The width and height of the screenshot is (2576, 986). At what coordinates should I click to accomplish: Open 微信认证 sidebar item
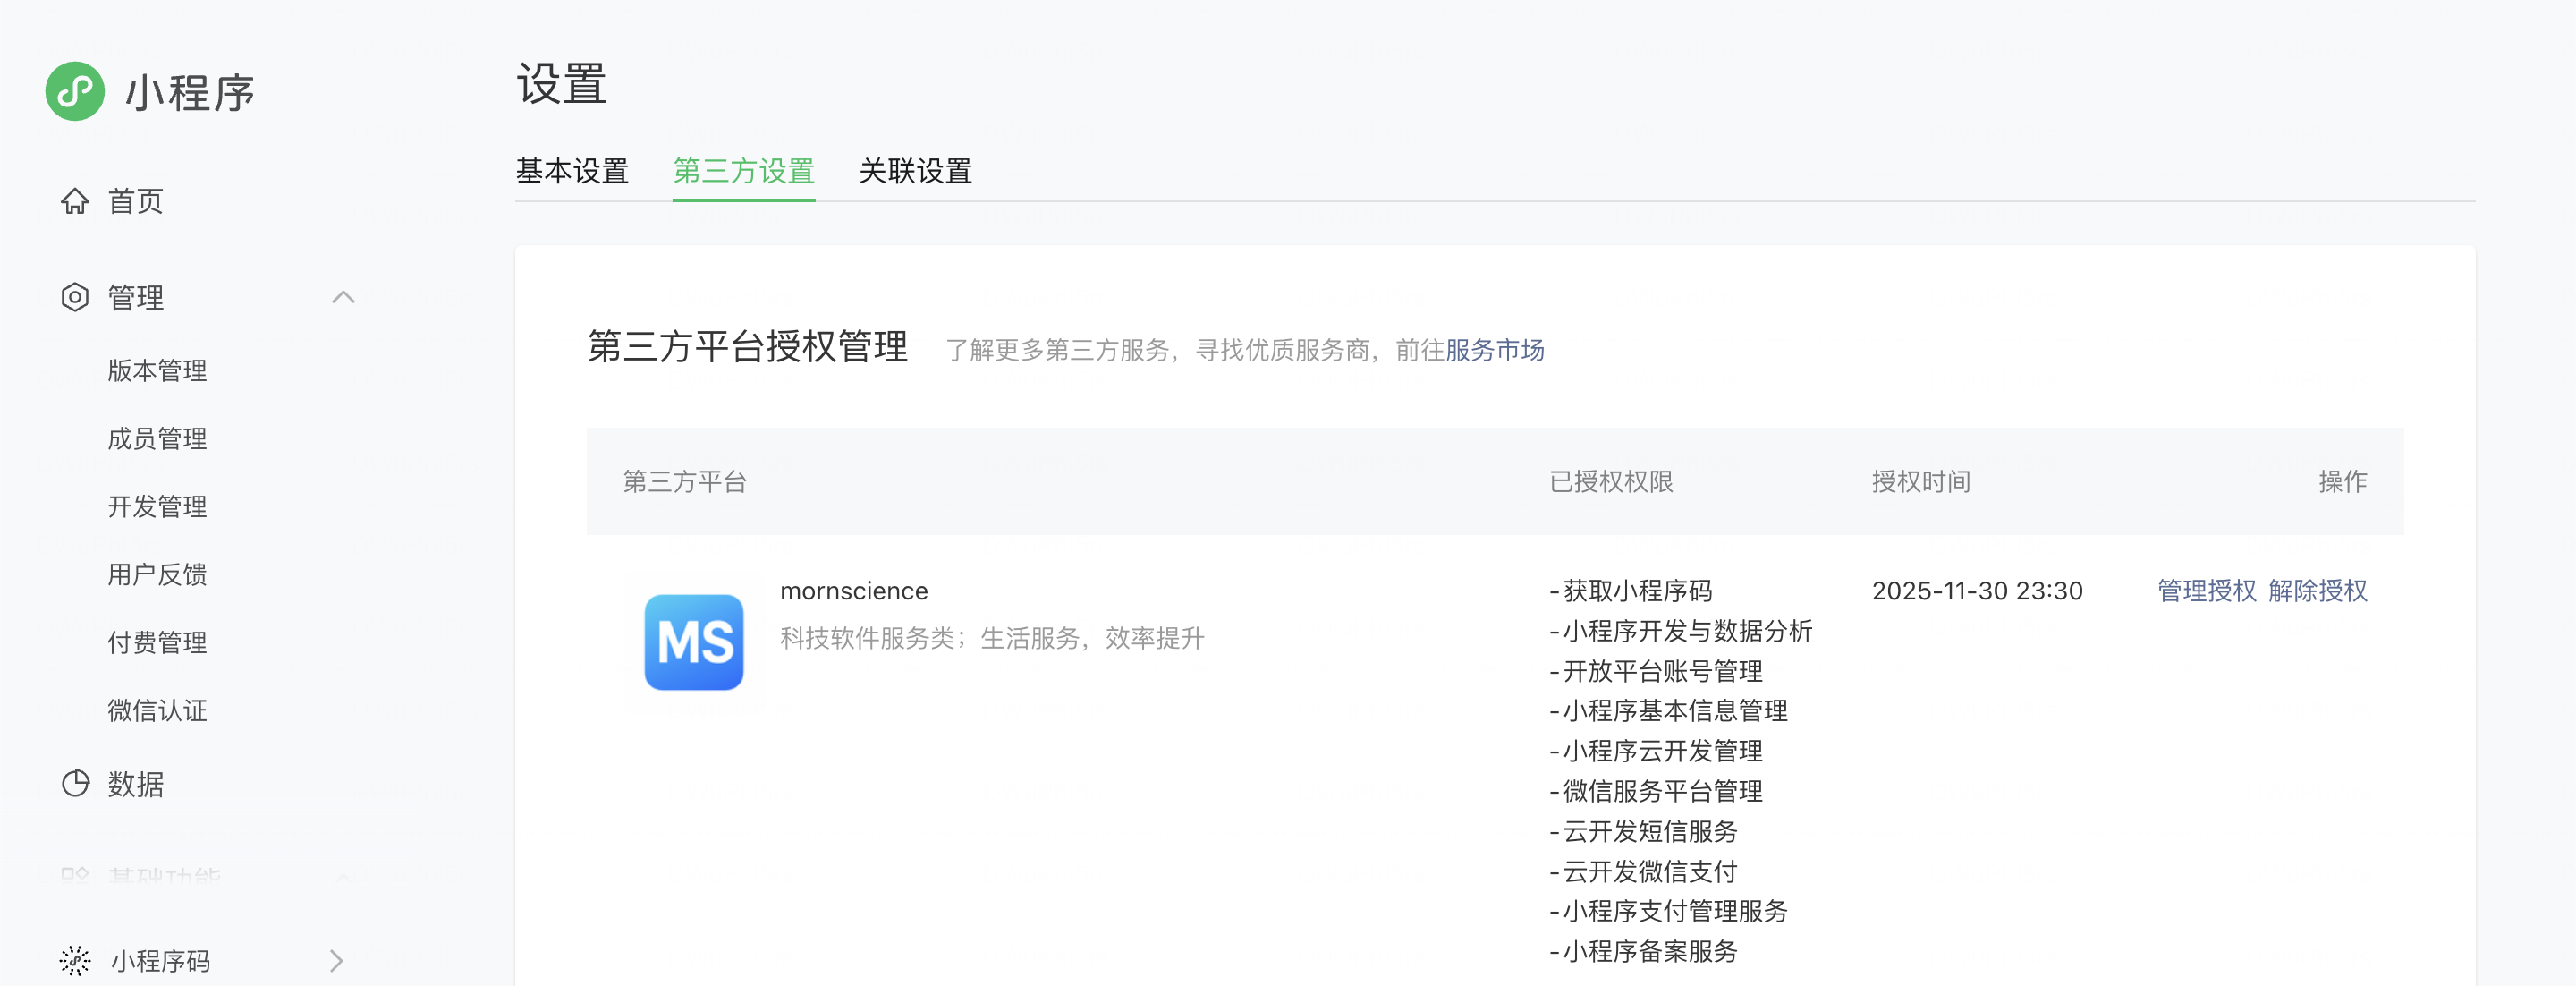(x=157, y=711)
